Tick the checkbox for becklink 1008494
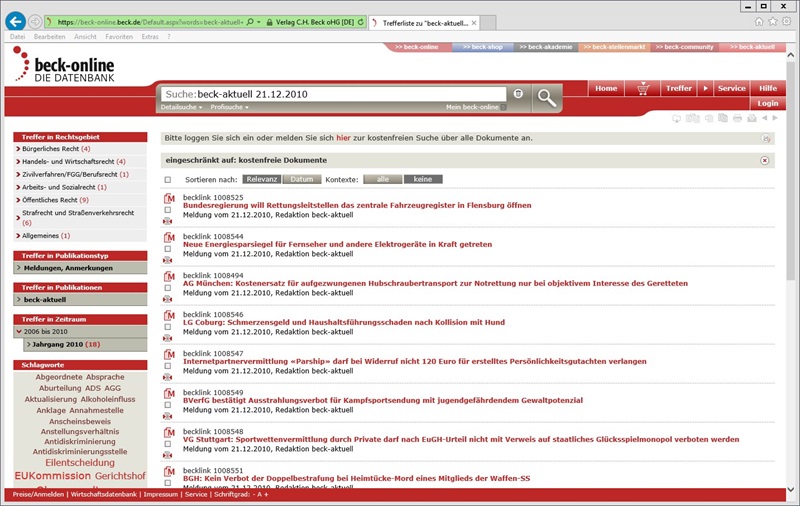Screen dimensions: 800x506 (x=167, y=288)
